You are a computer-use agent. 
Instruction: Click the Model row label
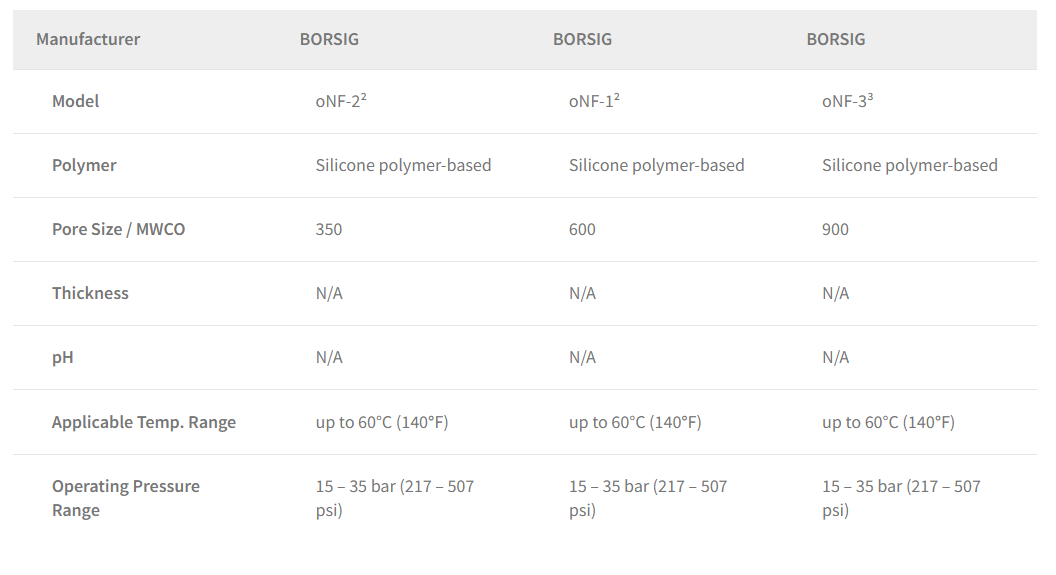pyautogui.click(x=75, y=101)
